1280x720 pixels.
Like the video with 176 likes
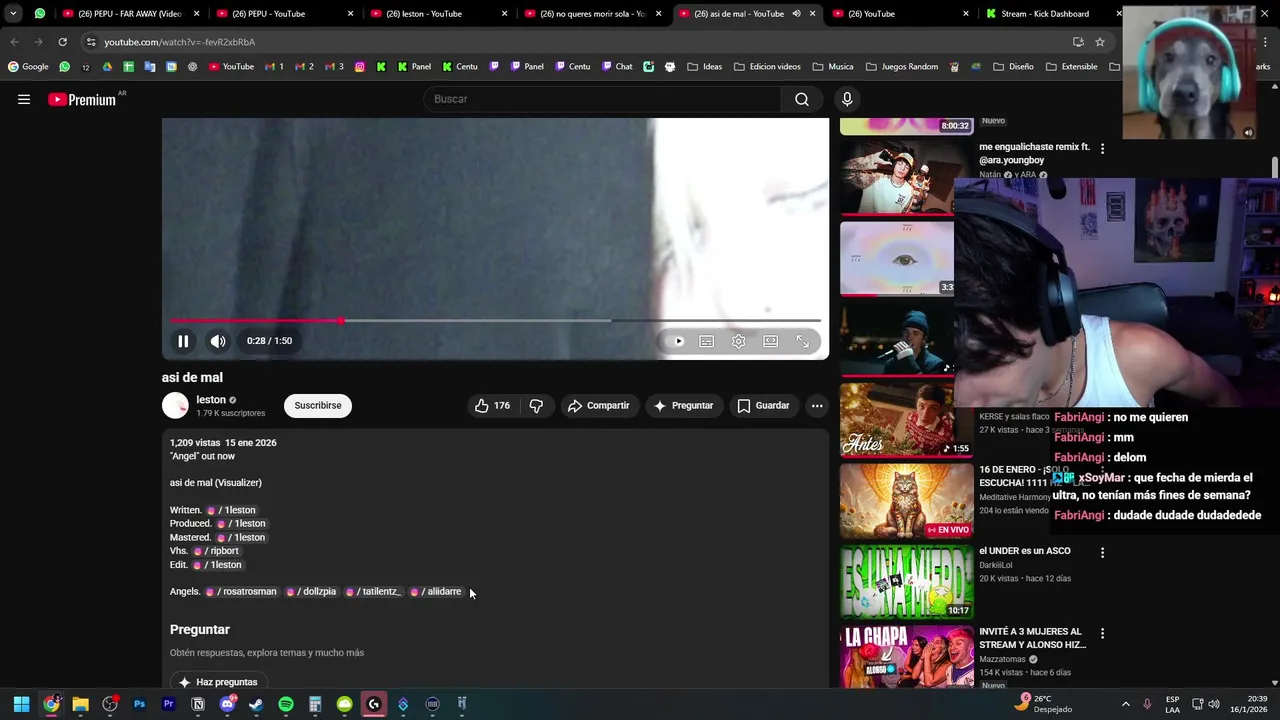click(493, 406)
